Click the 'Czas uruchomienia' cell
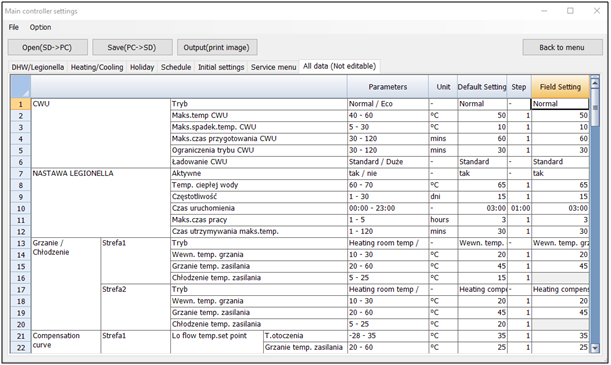 tap(259, 208)
